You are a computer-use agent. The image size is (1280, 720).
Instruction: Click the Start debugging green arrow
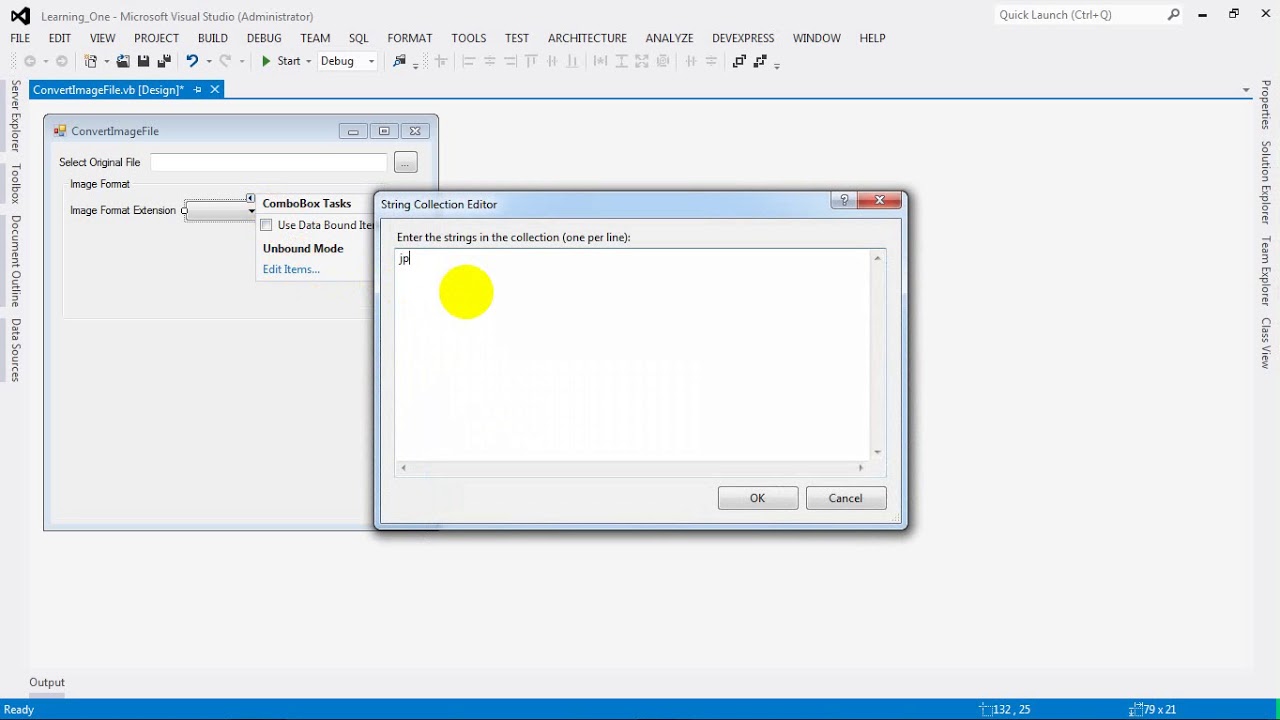267,61
